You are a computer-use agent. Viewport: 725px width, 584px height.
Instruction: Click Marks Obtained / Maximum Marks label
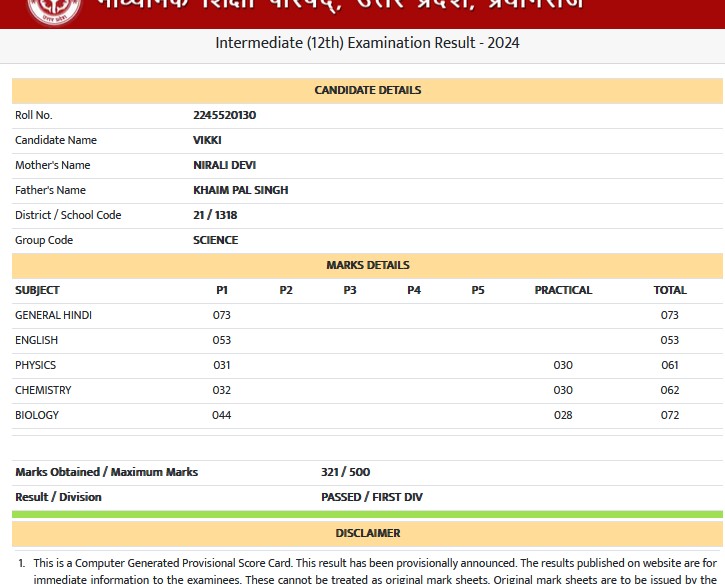click(107, 472)
